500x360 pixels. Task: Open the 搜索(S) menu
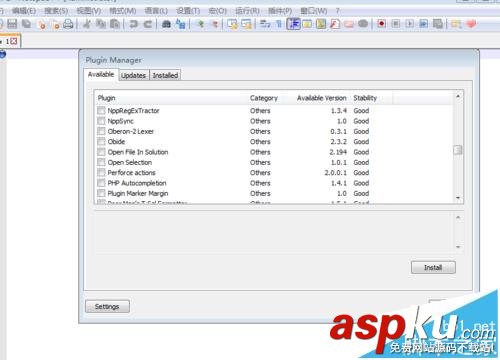56,11
